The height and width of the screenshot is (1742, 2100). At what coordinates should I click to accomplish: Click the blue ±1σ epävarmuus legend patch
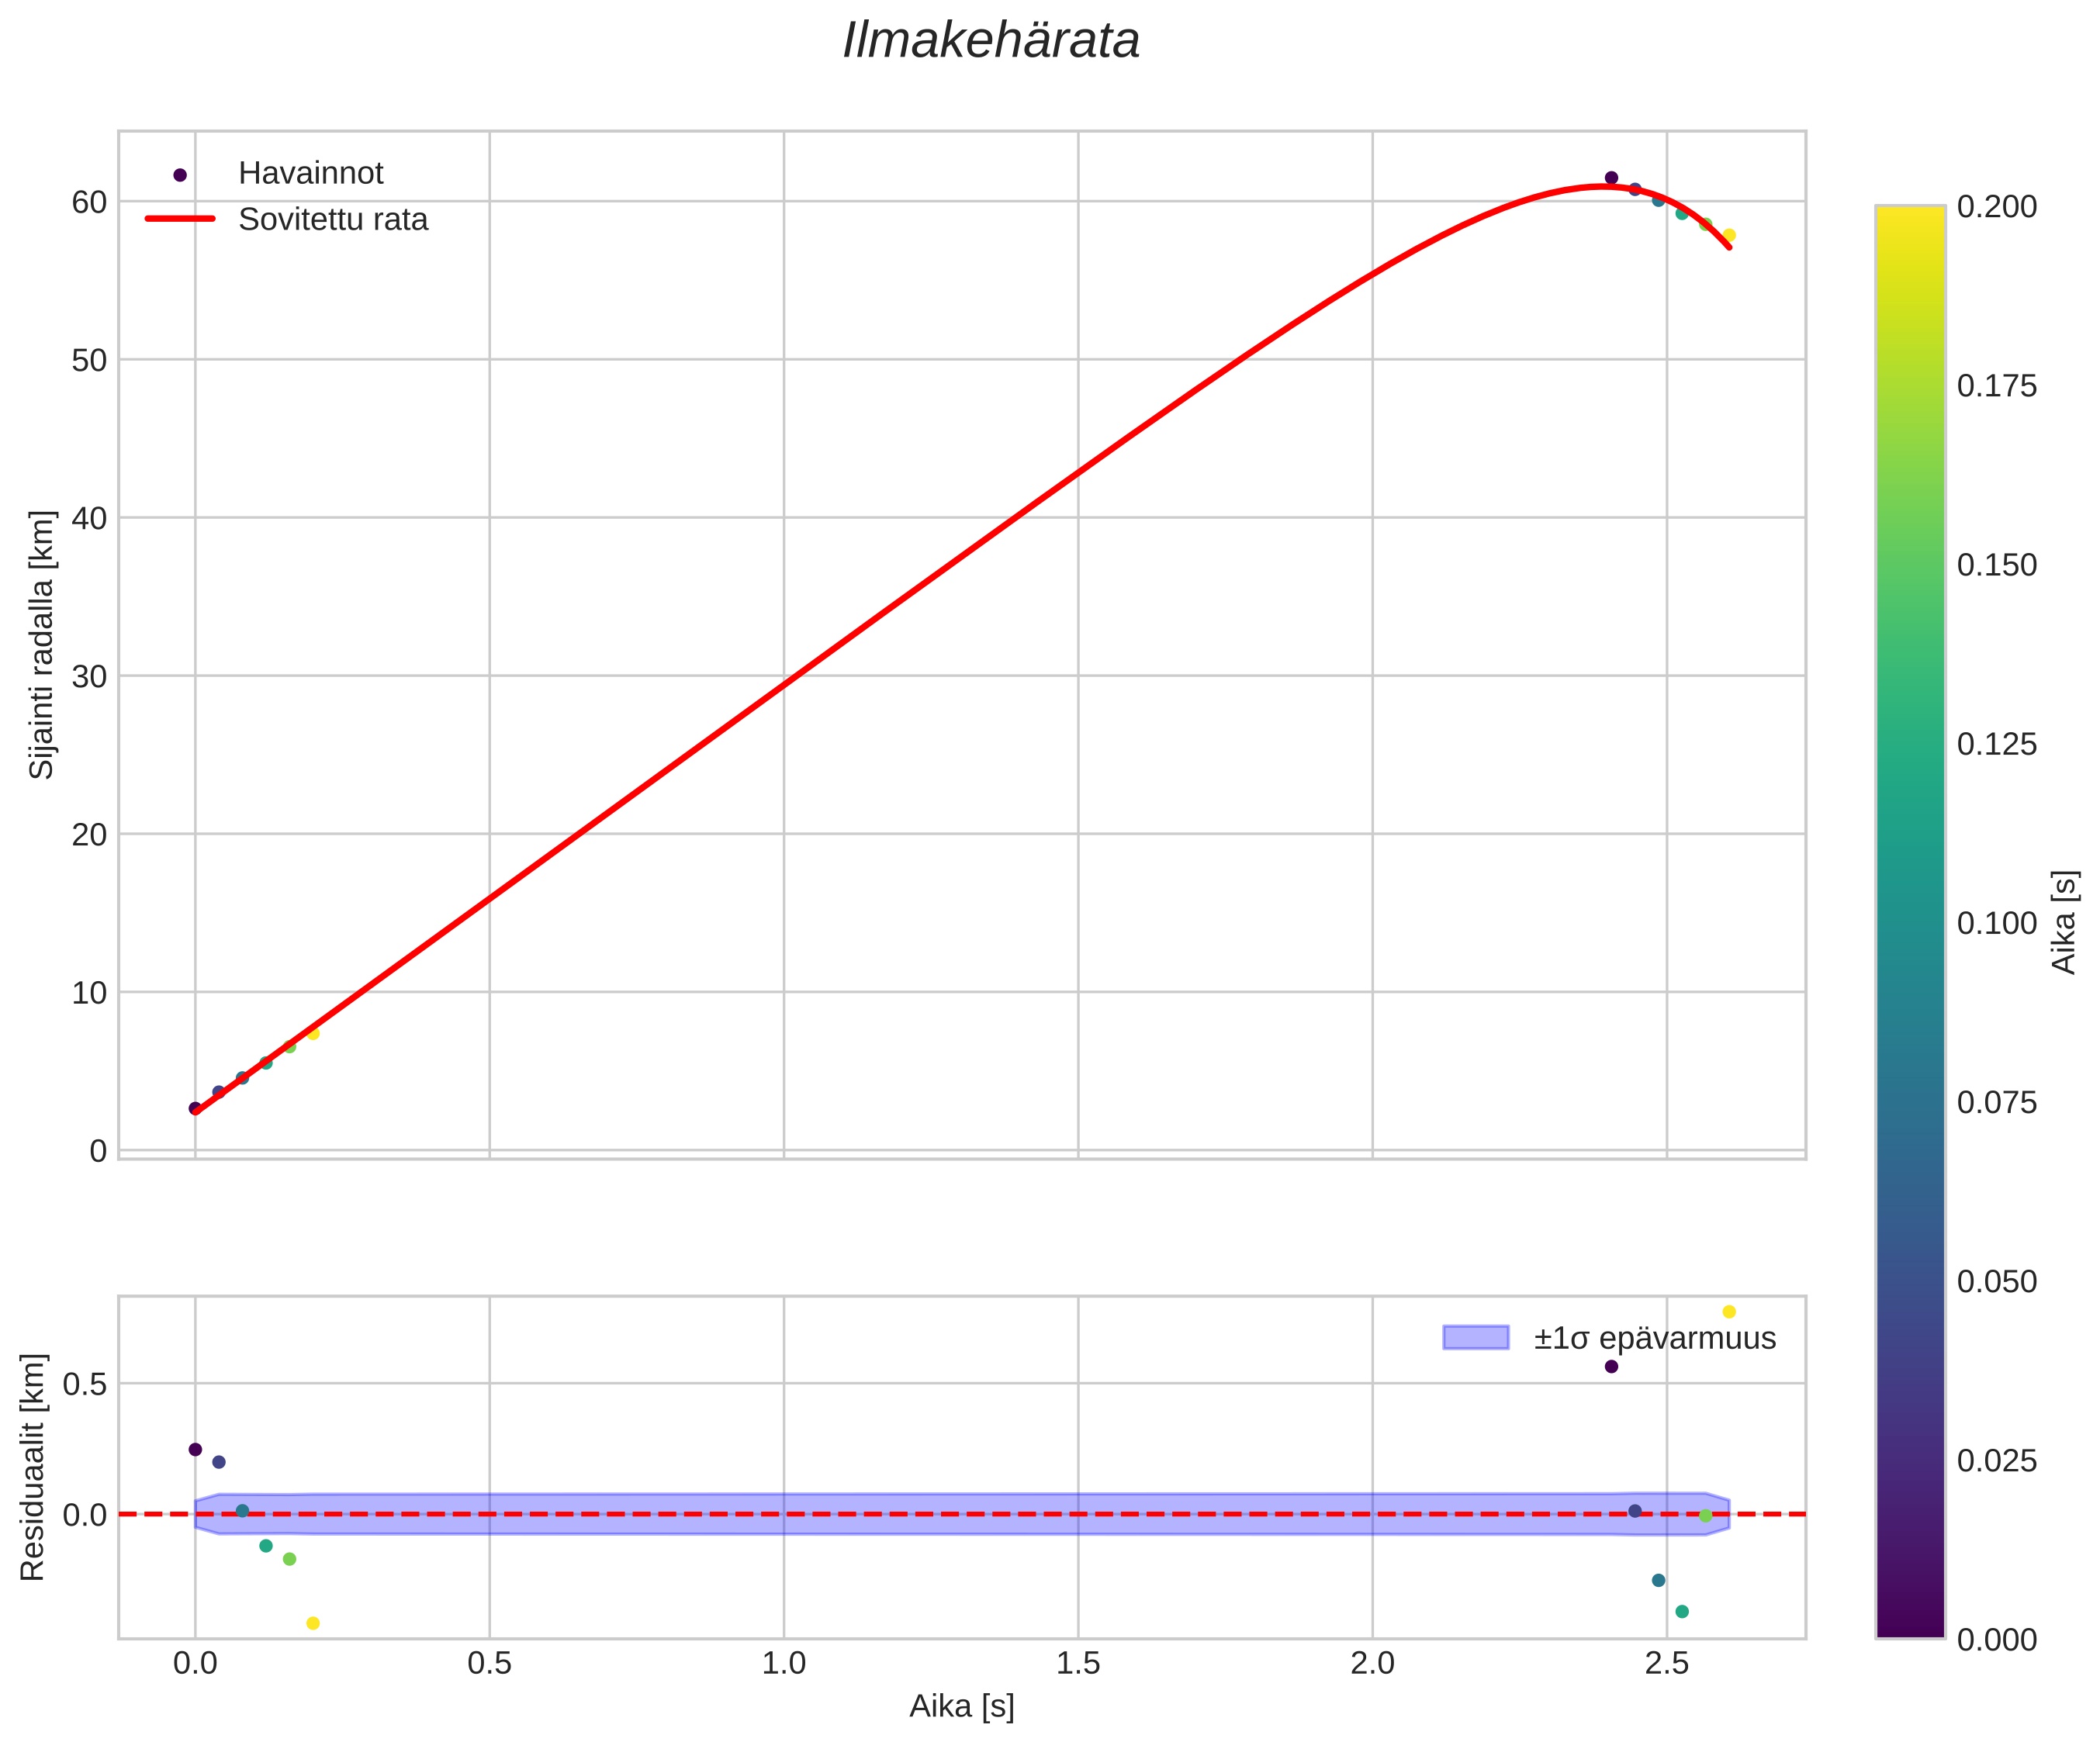coord(1475,1338)
